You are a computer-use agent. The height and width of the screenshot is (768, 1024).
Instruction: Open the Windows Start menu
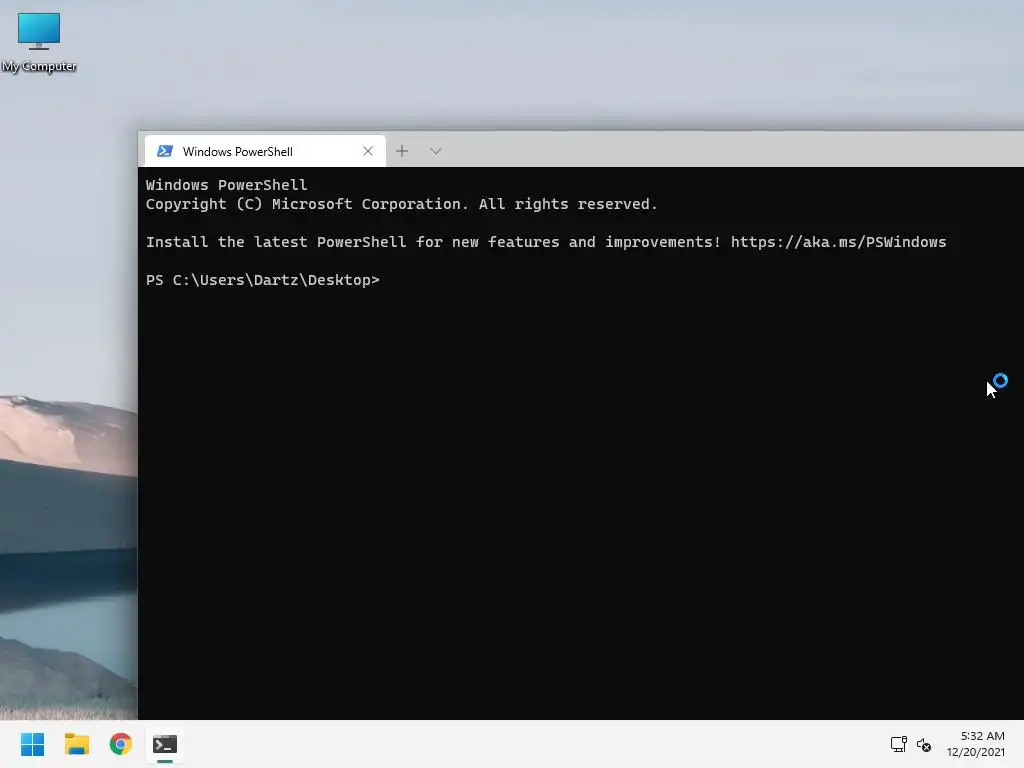tap(33, 744)
